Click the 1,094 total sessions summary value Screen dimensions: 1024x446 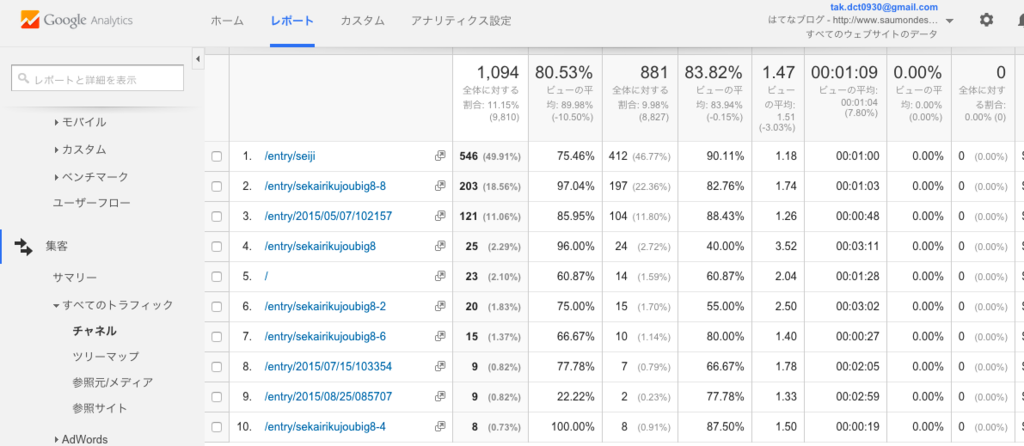point(498,72)
